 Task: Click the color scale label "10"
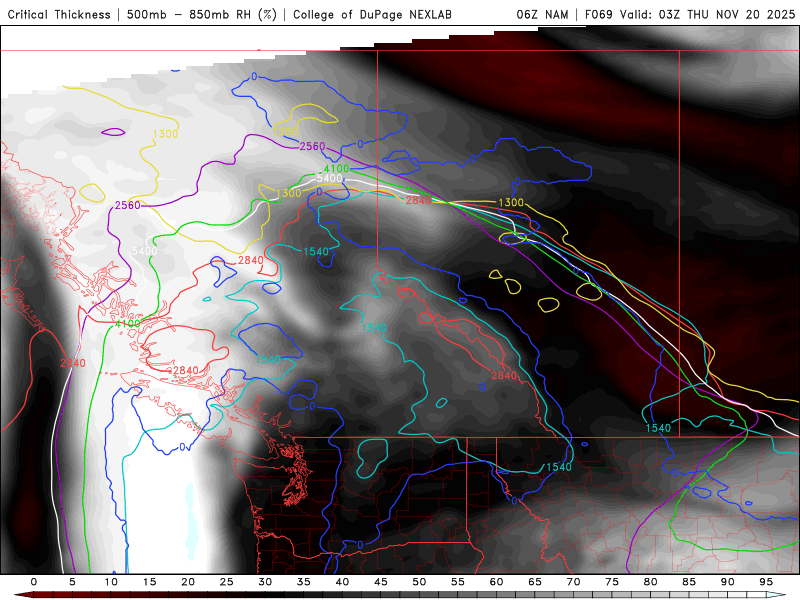coord(111,582)
